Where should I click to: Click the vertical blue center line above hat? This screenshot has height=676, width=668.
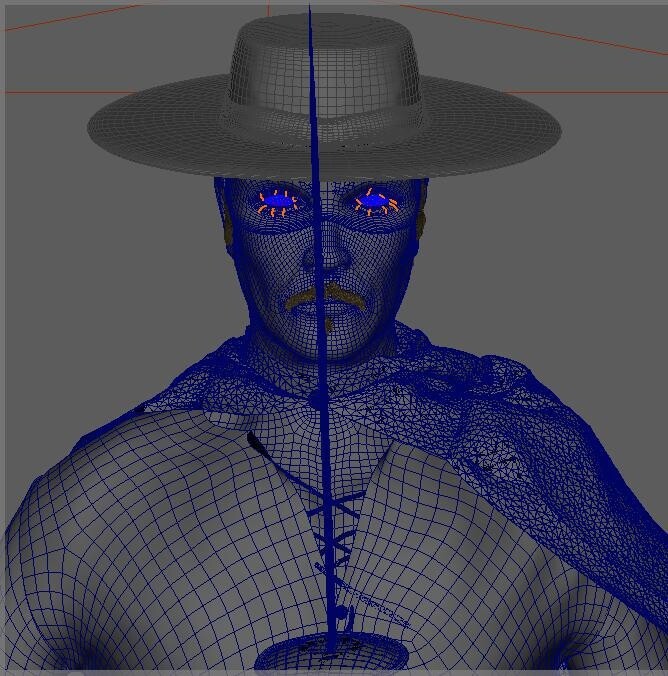[x=310, y=10]
